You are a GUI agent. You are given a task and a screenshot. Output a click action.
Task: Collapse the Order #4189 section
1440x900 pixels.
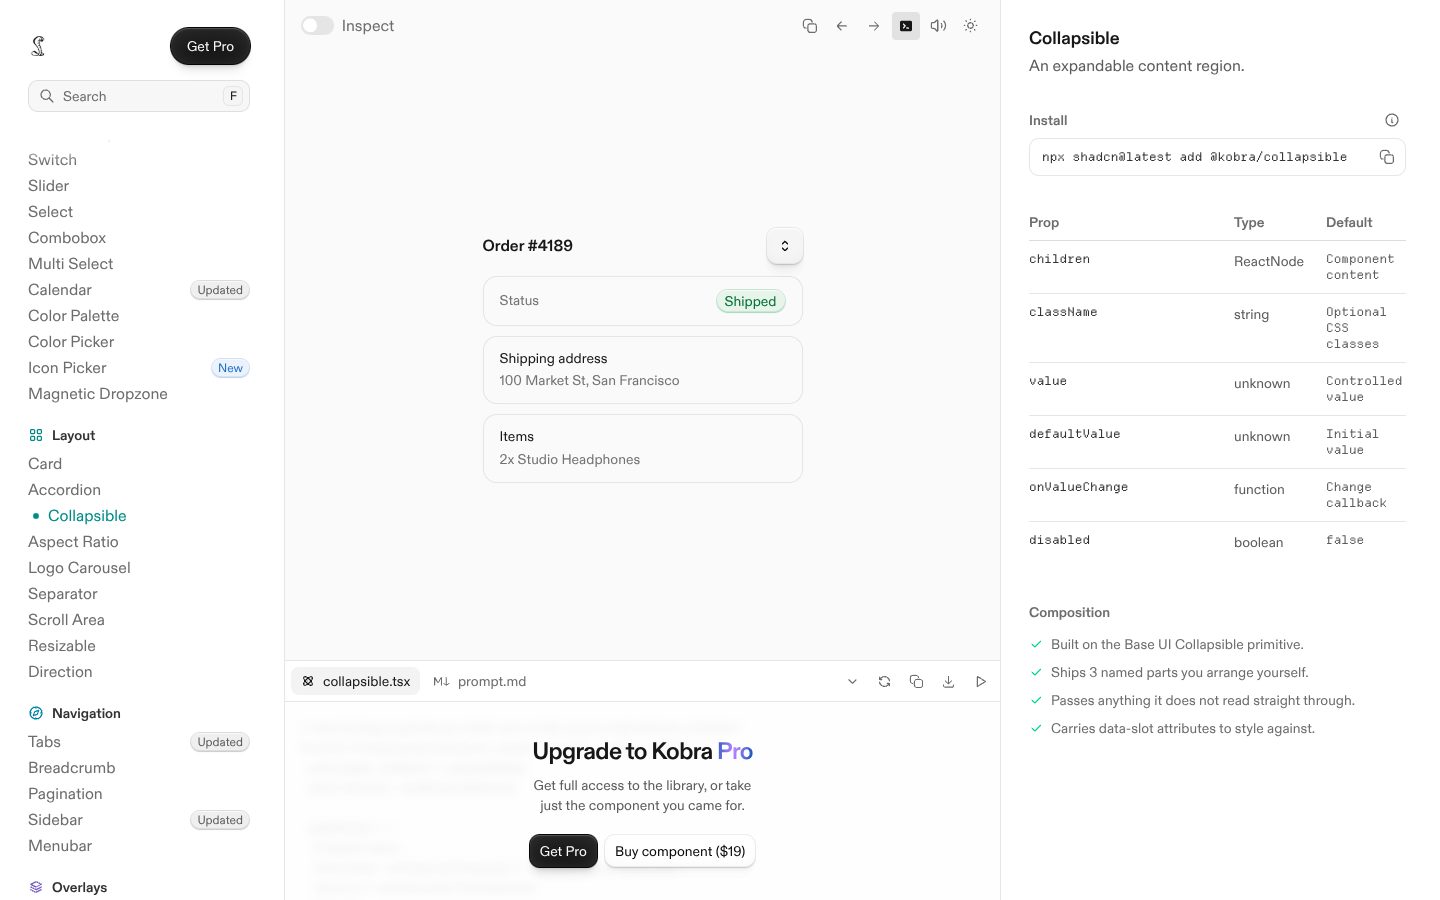coord(785,246)
